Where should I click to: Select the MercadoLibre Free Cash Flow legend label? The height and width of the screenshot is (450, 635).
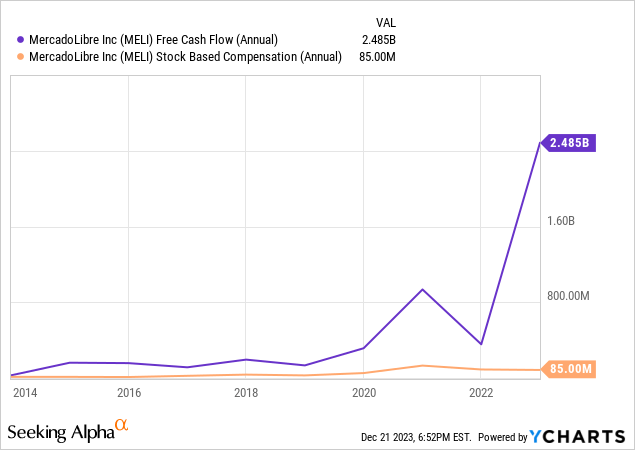[x=153, y=40]
